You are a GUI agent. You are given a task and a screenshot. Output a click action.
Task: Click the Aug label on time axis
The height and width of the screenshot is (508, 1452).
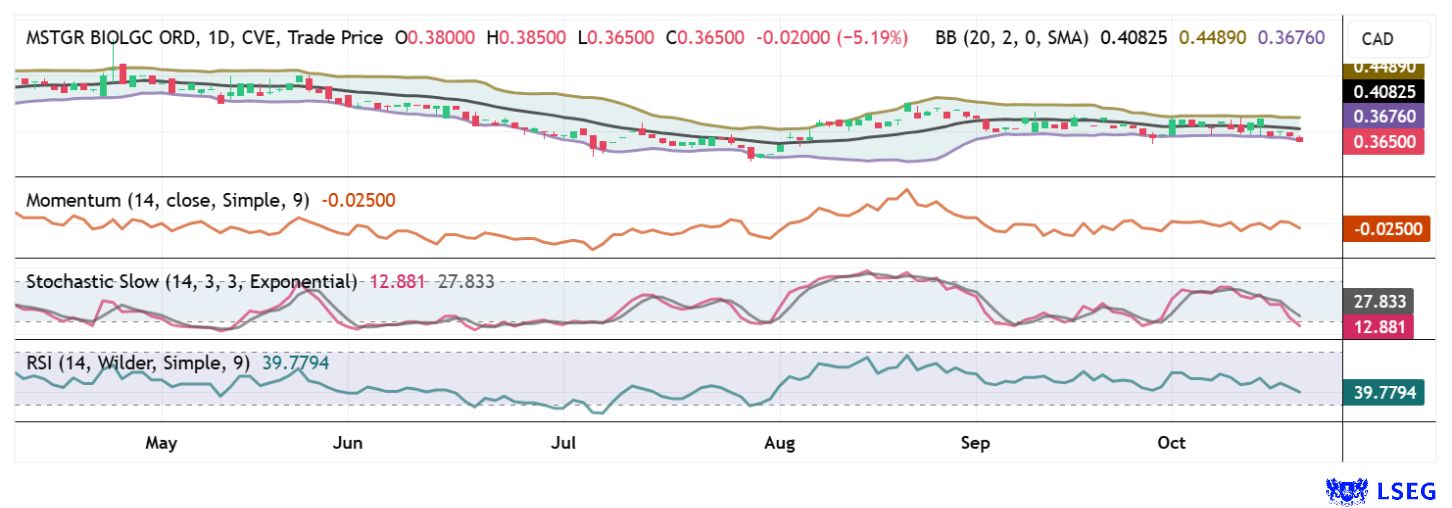(x=779, y=443)
